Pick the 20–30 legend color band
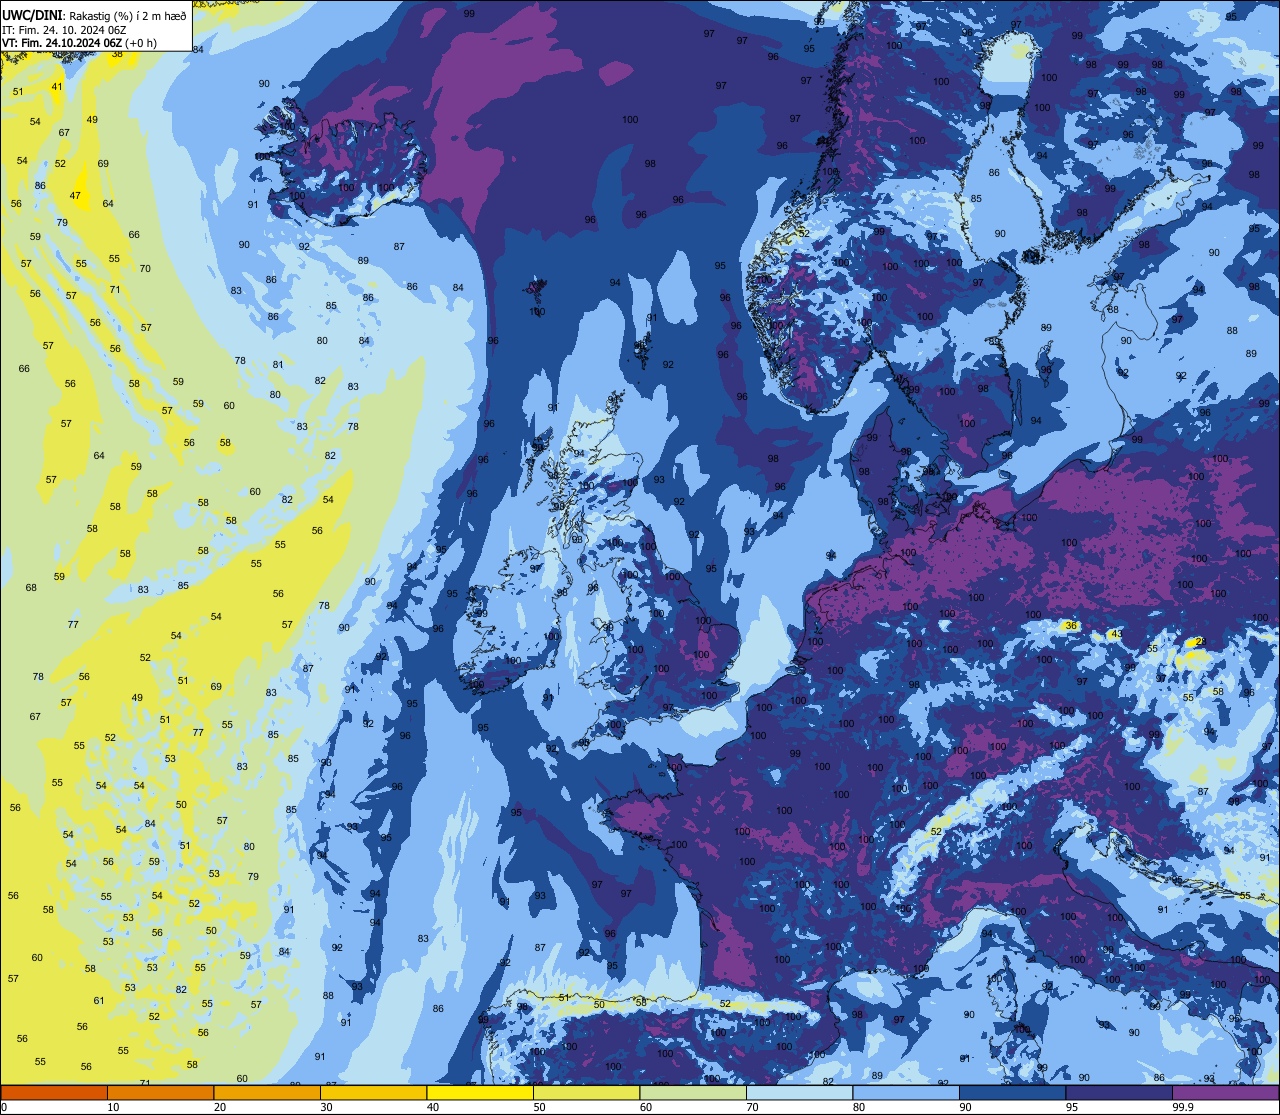 (267, 1093)
